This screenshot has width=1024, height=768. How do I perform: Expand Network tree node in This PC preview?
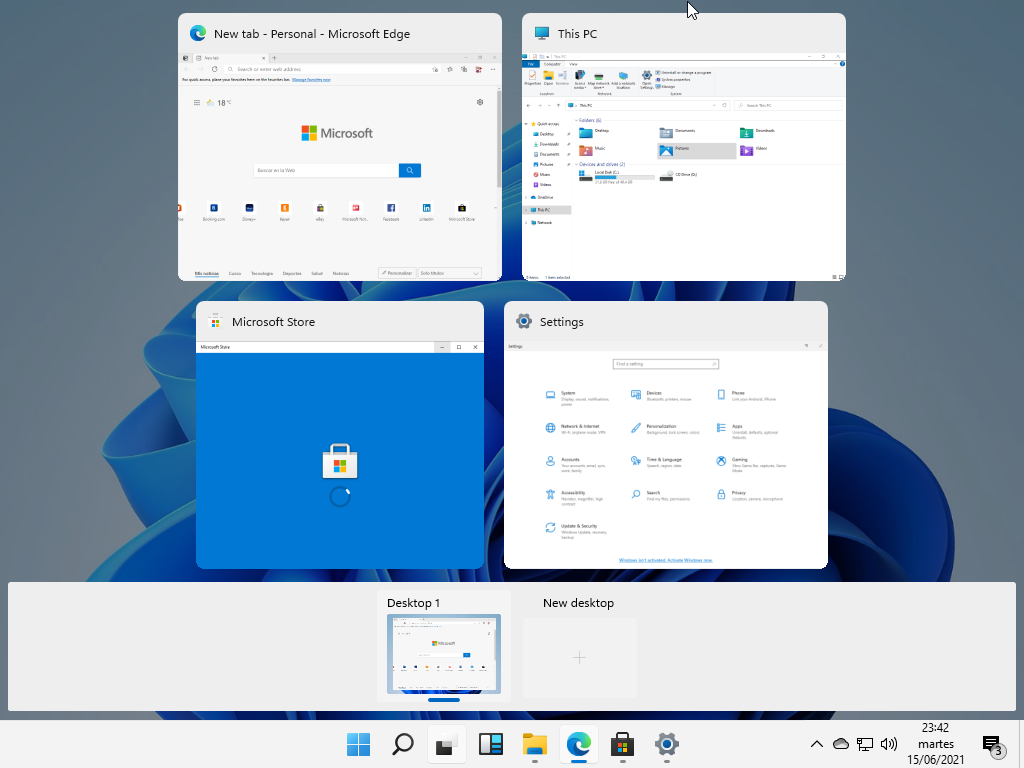coord(526,223)
